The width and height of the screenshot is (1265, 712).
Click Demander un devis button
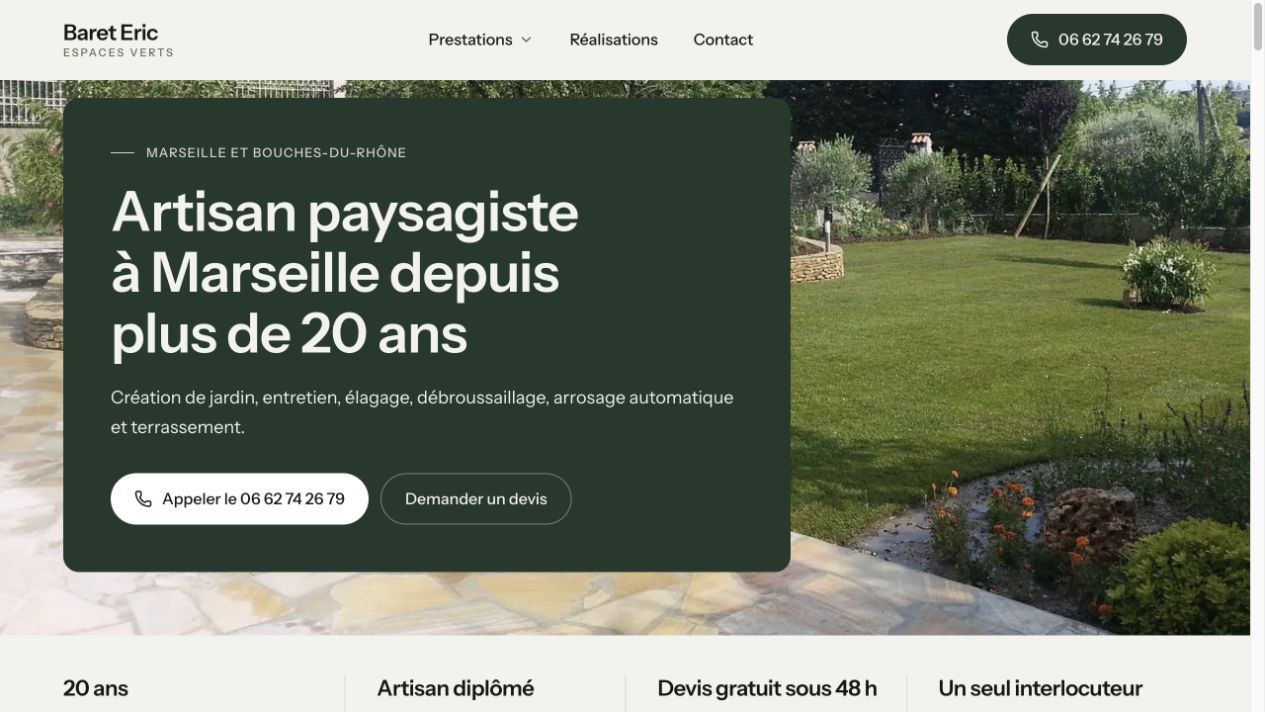point(476,499)
